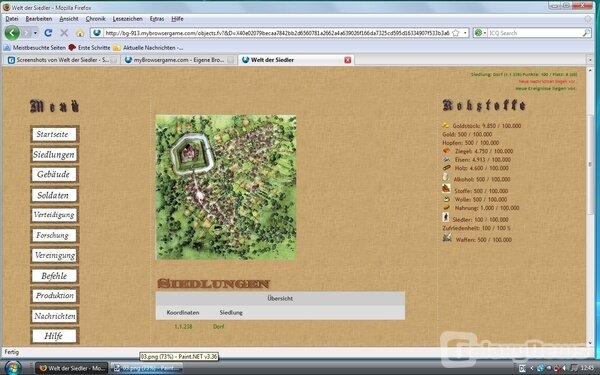Open Hilfe button in game menu

[54, 336]
